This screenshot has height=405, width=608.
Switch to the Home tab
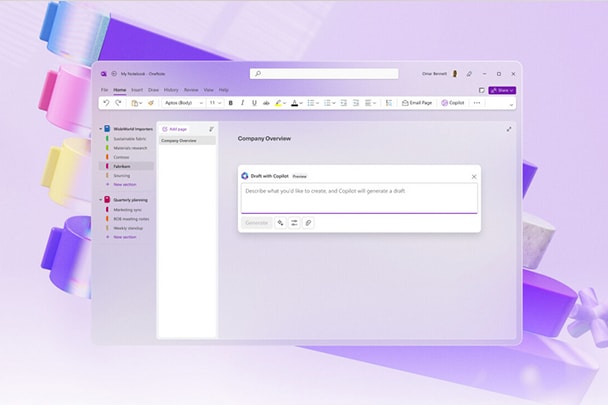(x=119, y=90)
